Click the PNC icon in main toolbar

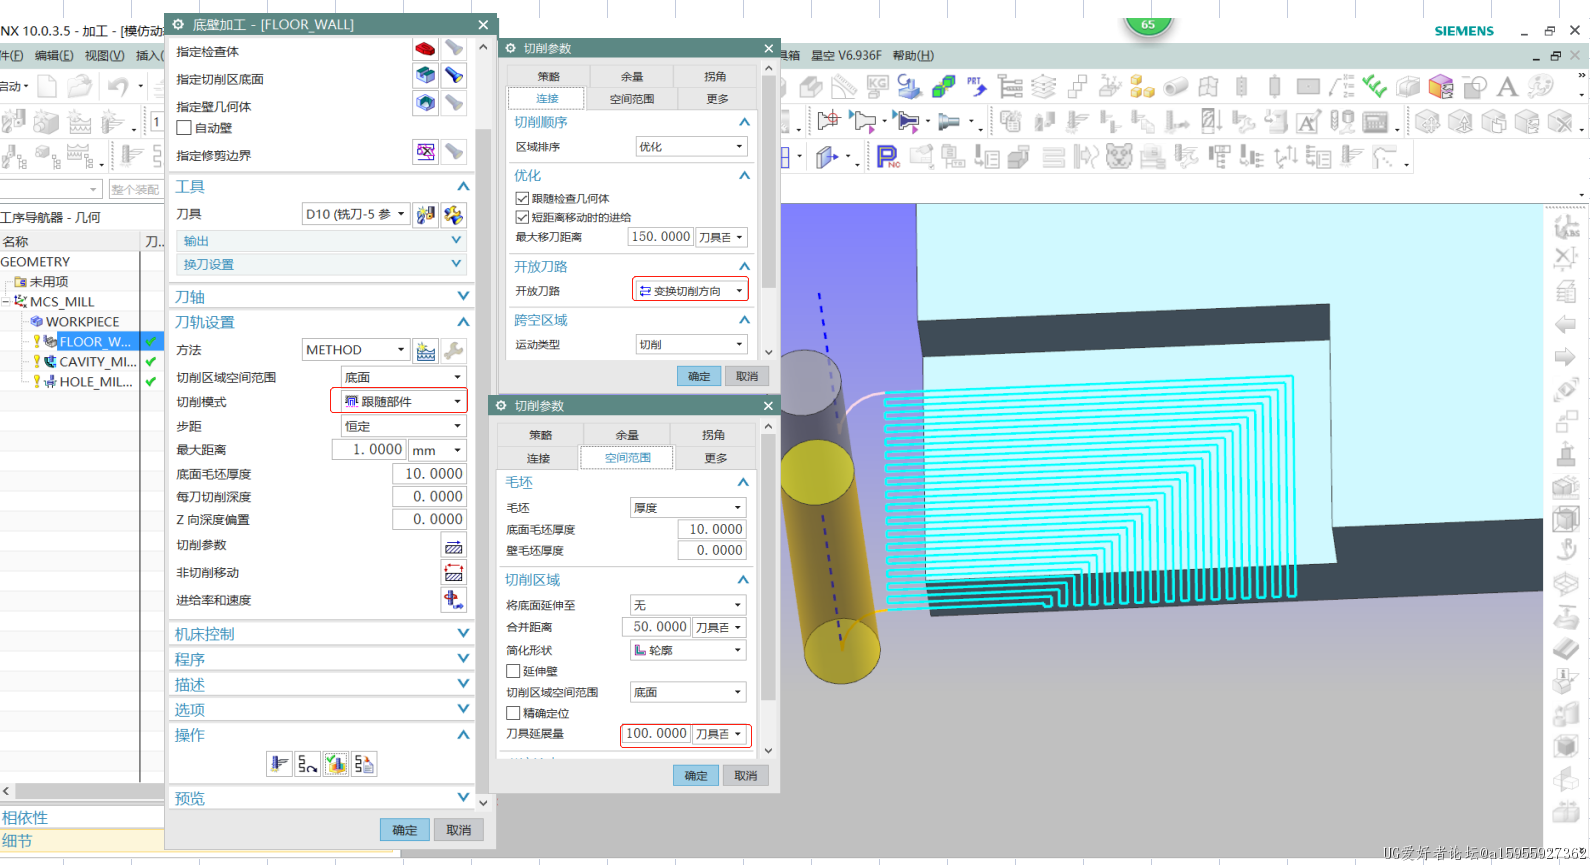[887, 157]
